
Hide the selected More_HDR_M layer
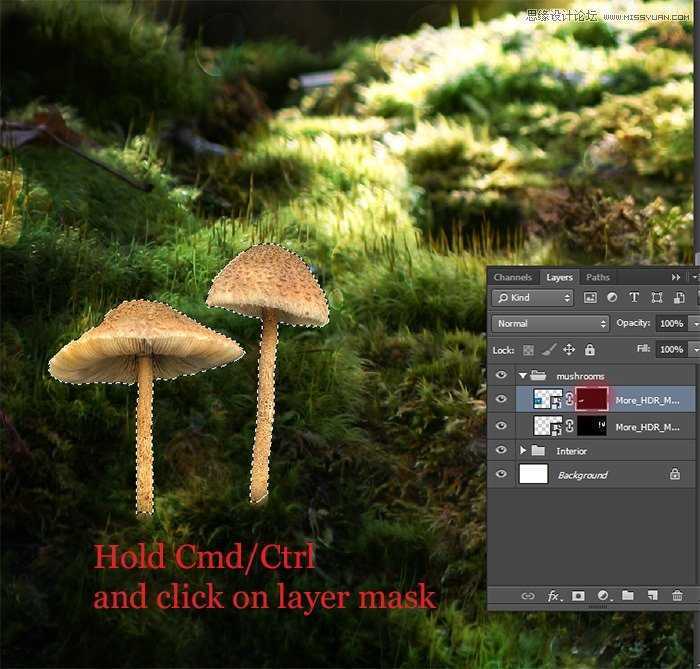501,399
